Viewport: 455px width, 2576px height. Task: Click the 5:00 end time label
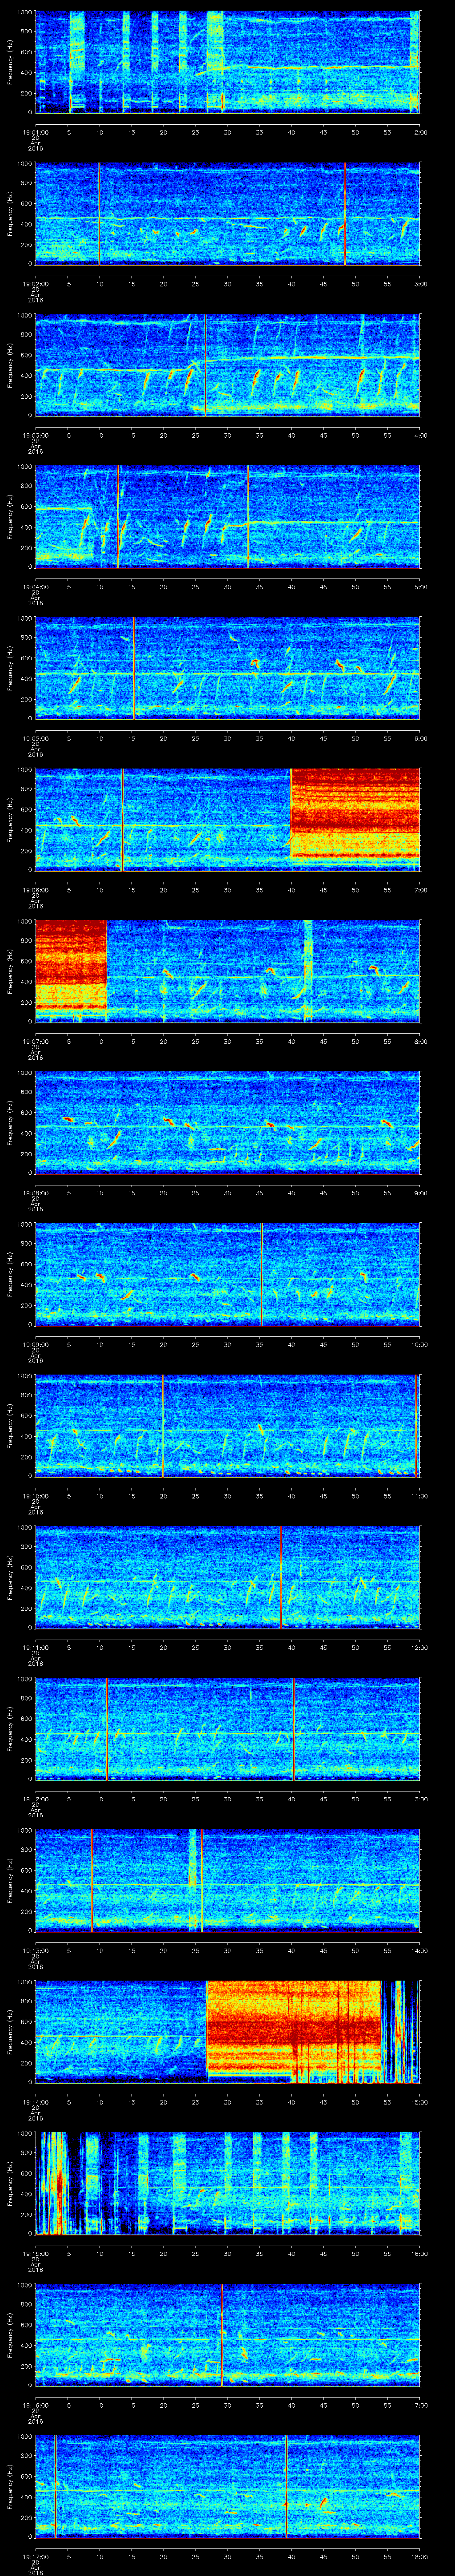420,586
